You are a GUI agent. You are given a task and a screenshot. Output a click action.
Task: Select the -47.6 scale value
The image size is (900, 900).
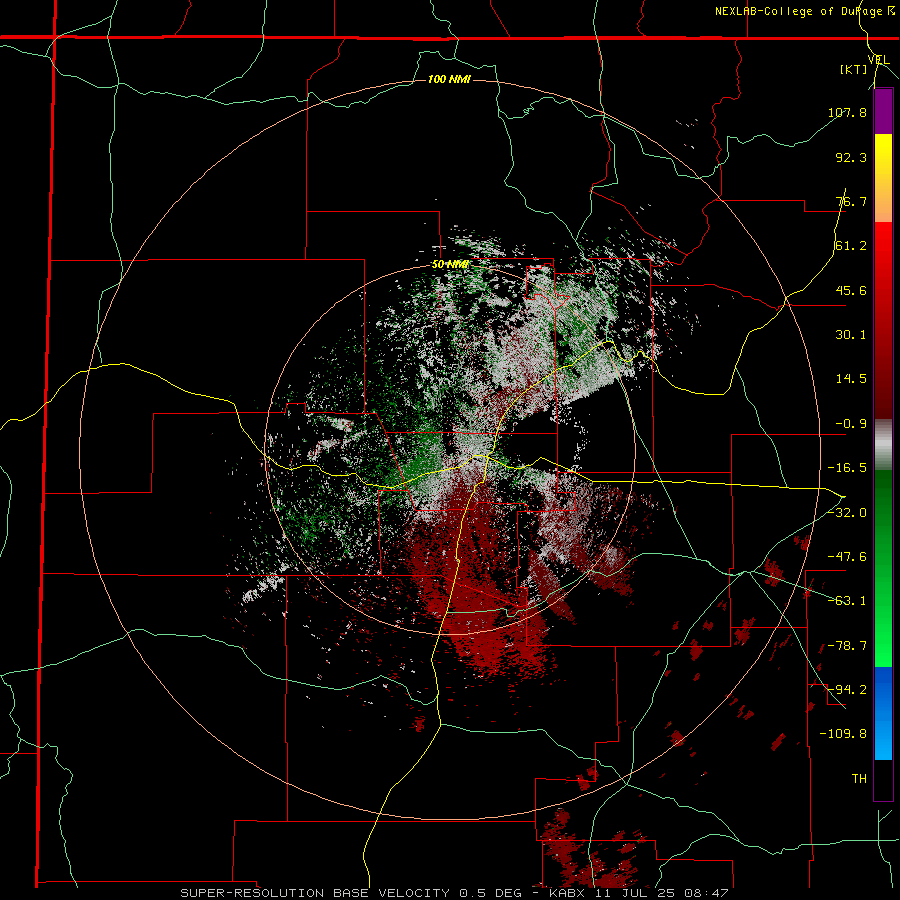tap(847, 557)
